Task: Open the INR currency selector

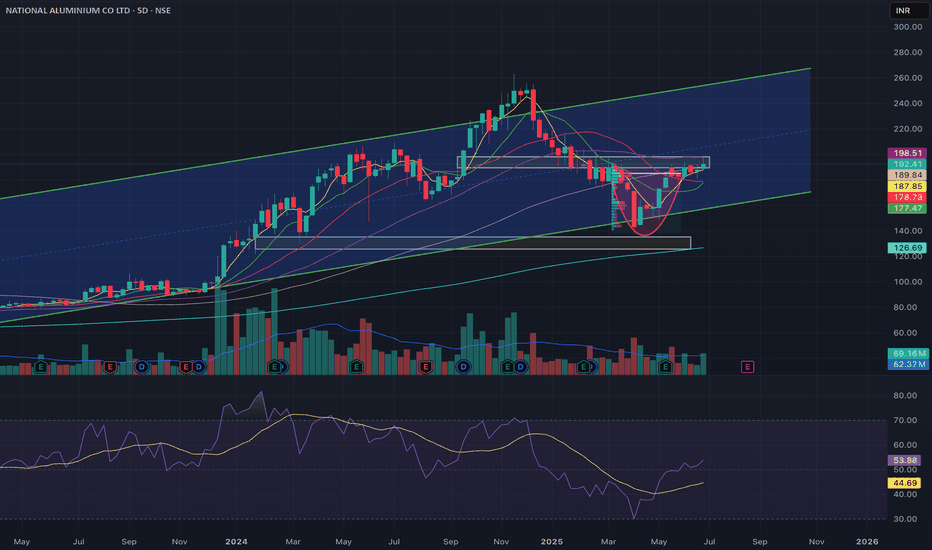Action: 907,11
